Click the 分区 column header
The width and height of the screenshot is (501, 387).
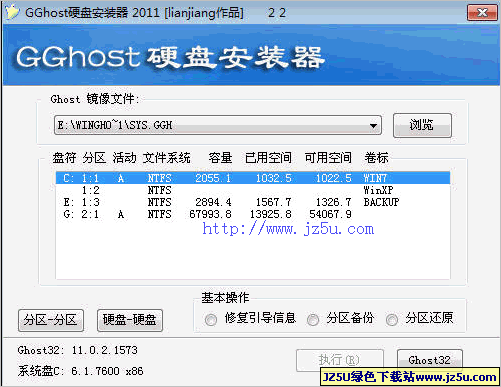(x=94, y=158)
